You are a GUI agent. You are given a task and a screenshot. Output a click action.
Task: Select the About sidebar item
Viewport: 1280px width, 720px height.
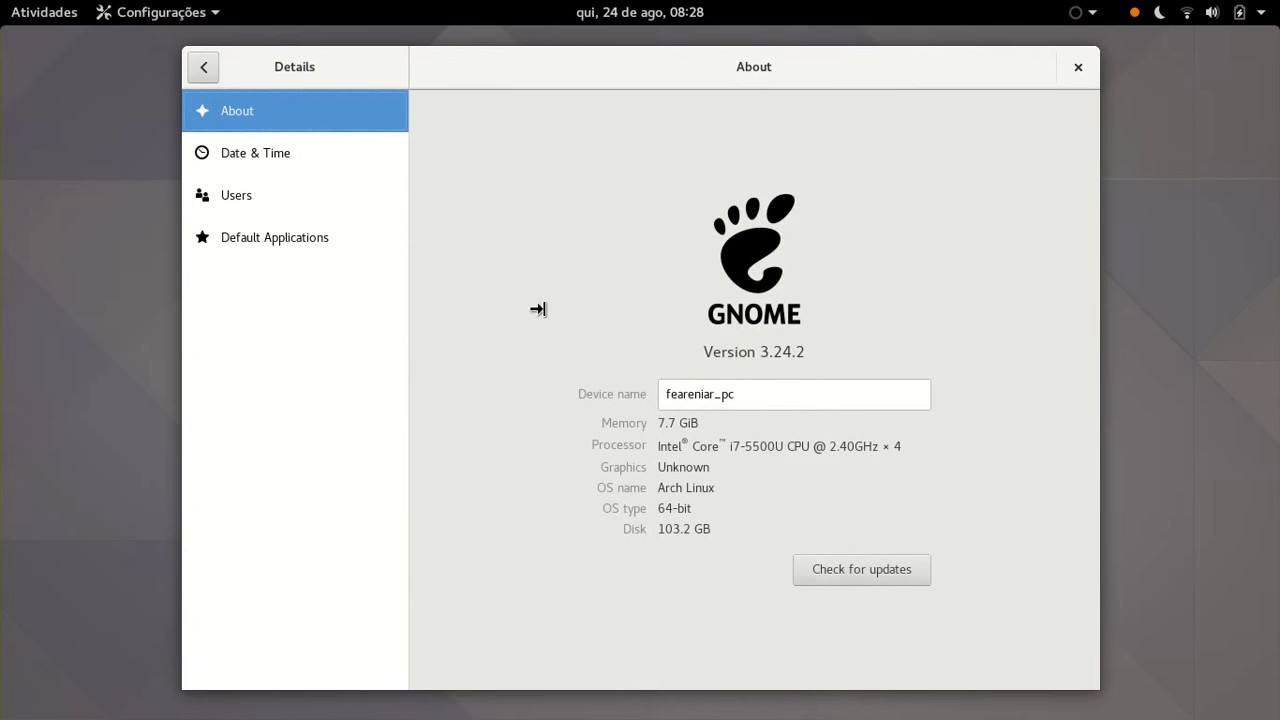pos(295,111)
